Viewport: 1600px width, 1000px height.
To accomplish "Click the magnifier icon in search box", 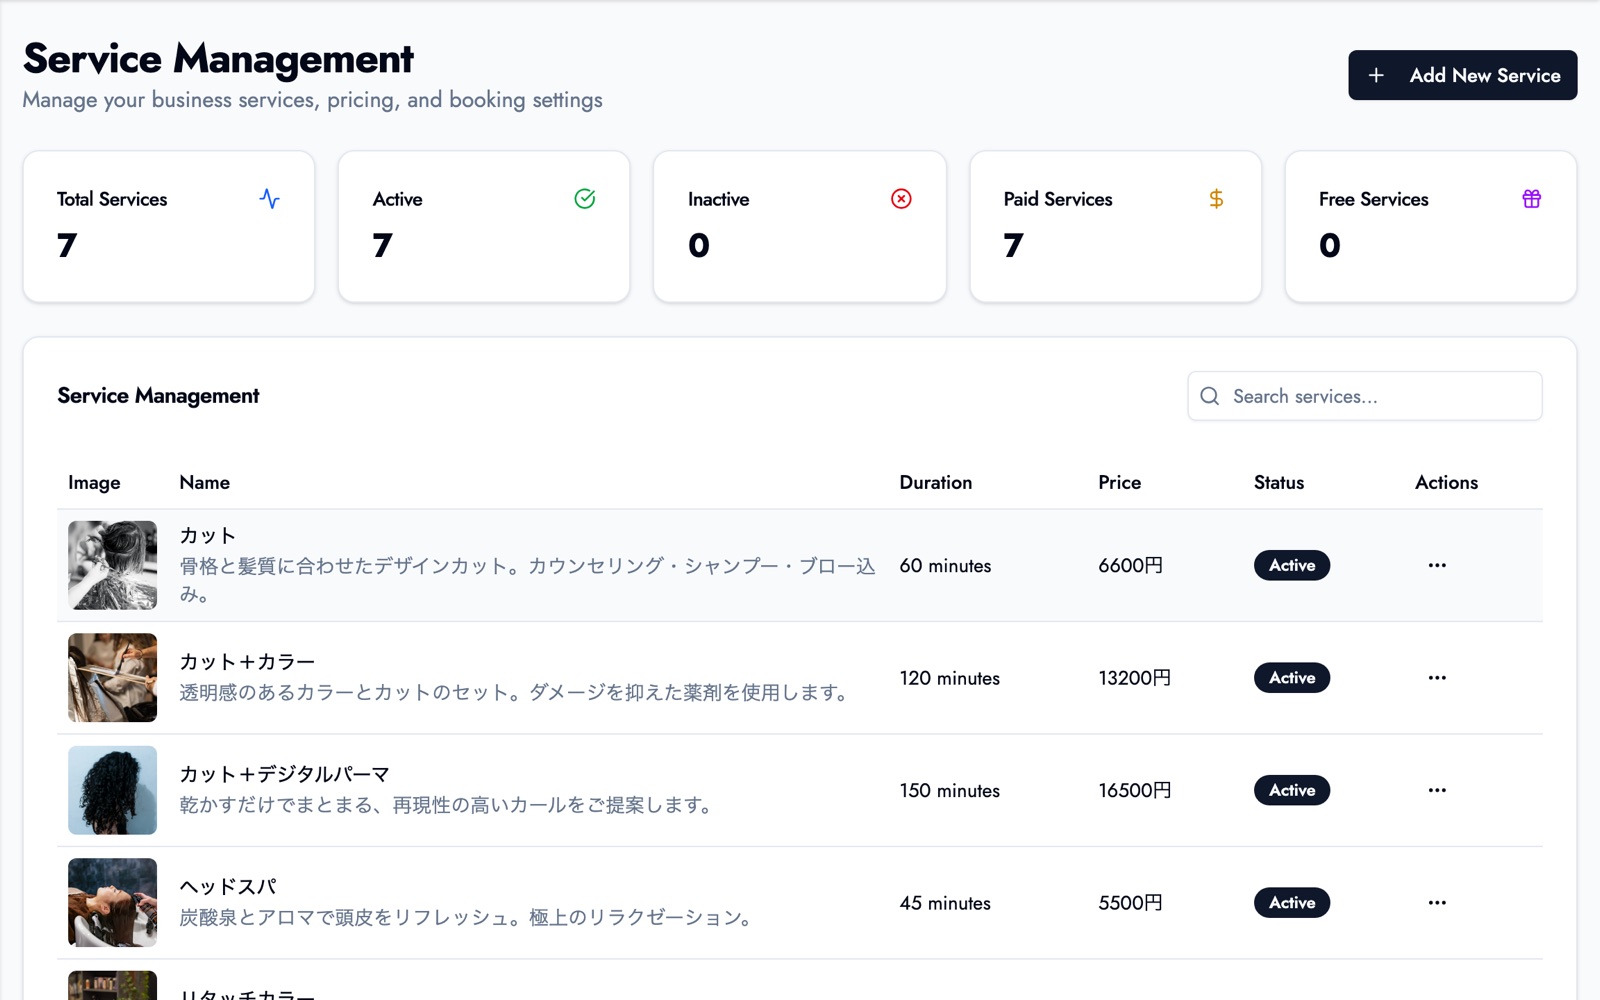I will click(x=1209, y=396).
